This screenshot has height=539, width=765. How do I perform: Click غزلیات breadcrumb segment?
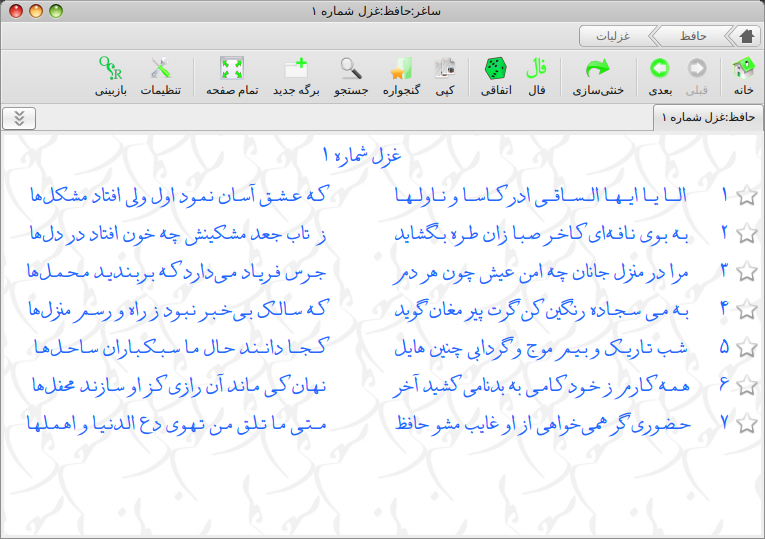tap(613, 36)
